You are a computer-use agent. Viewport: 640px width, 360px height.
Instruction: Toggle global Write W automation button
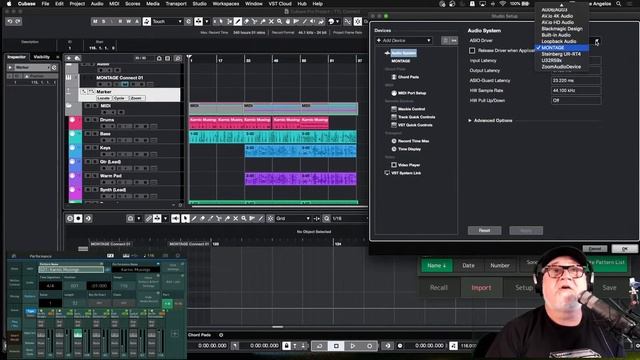click(129, 21)
